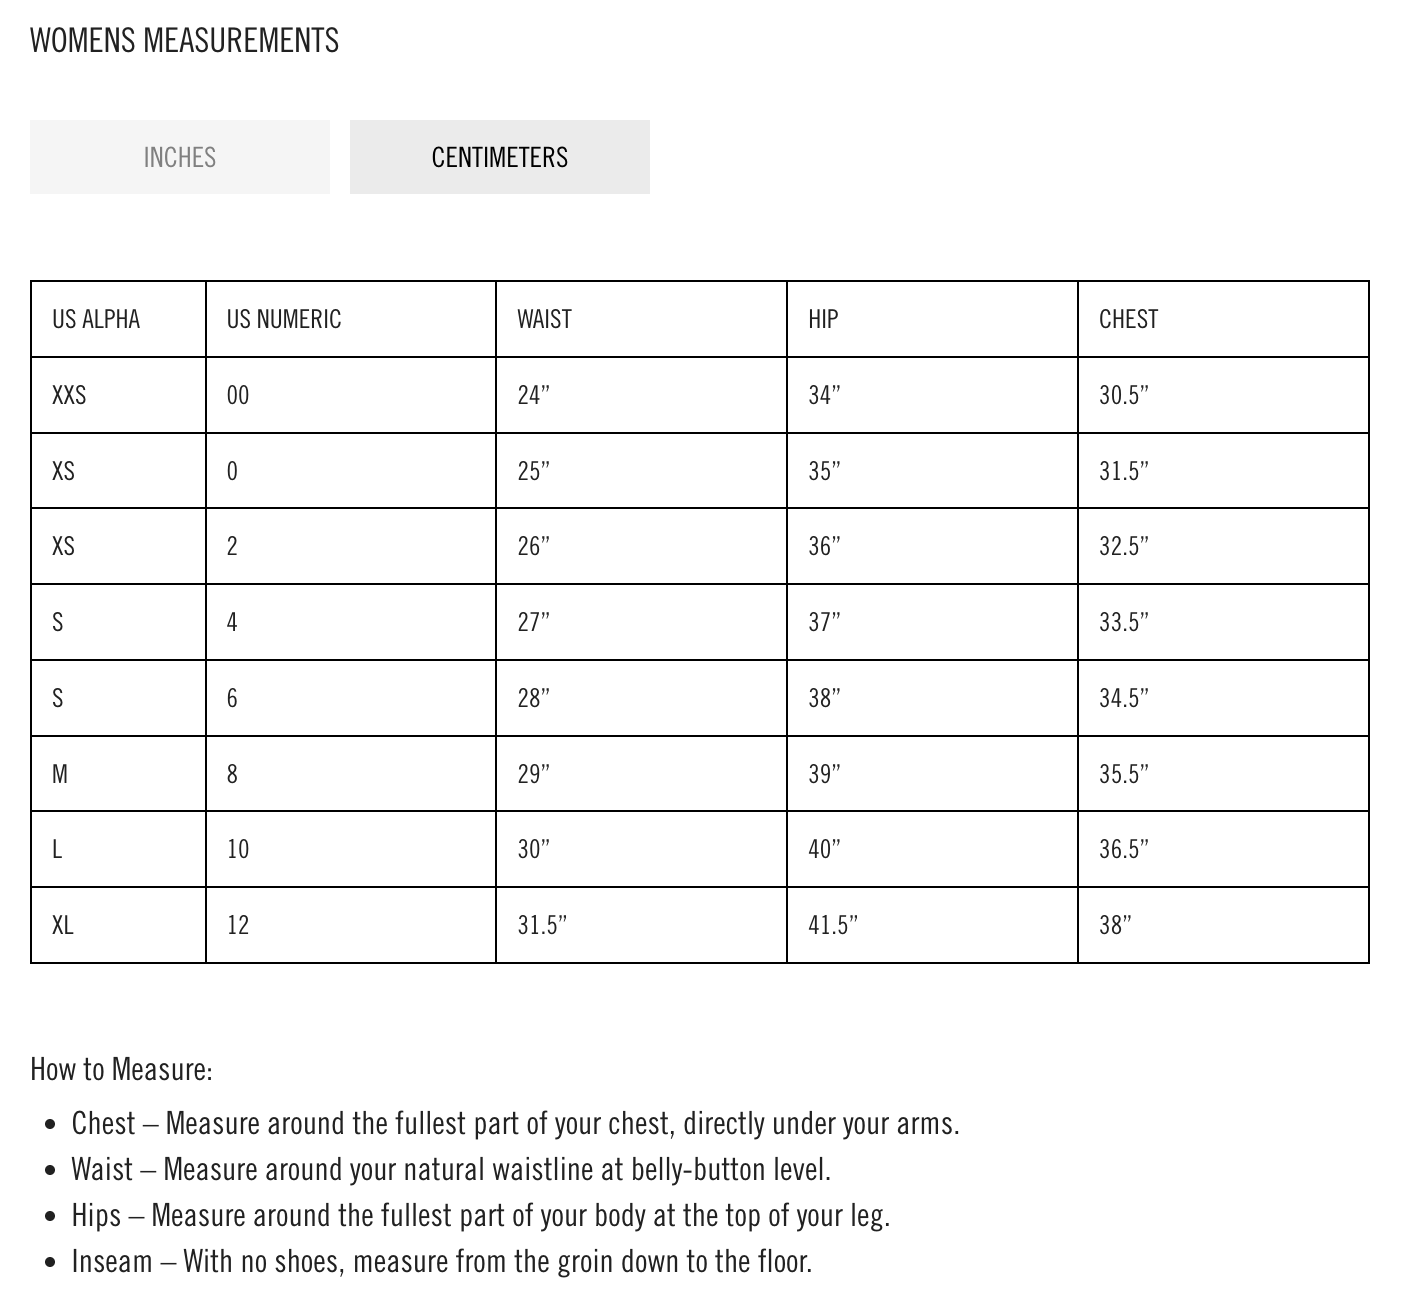1410x1294 pixels.
Task: Click the How to Measure heading
Action: (x=121, y=1069)
